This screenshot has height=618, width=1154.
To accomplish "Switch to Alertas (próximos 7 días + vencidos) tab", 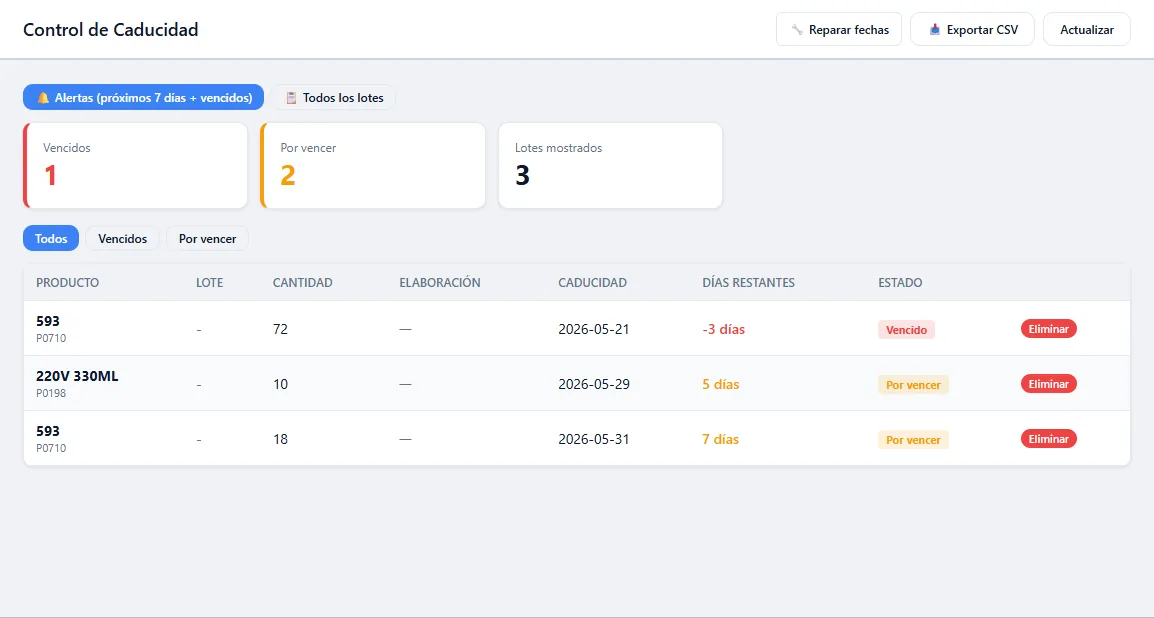I will 144,97.
